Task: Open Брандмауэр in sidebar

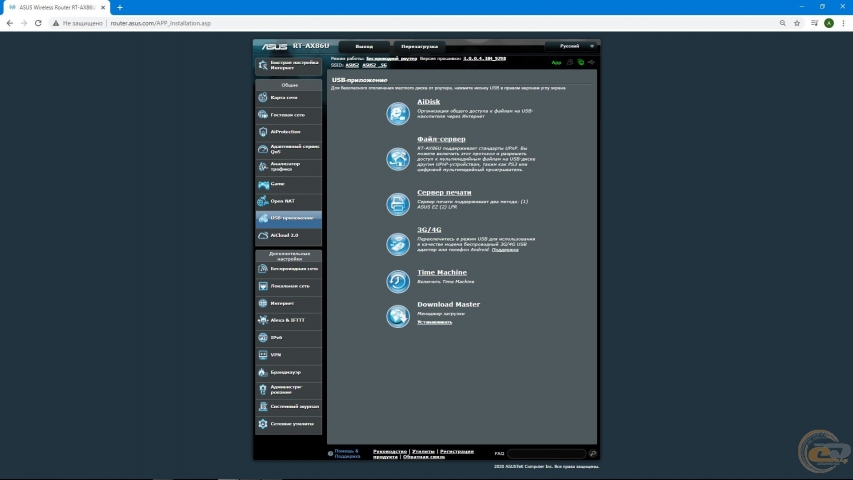Action: coord(288,372)
